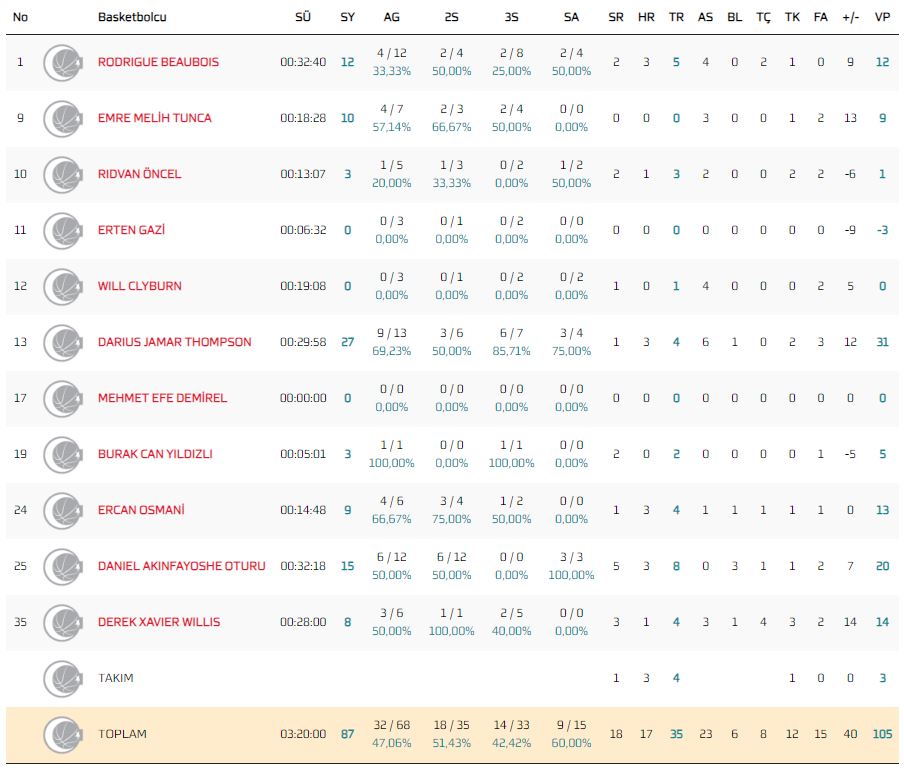Screen dimensions: 904x770
Task: Click Will Clyburn's player avatar icon
Action: 62,286
